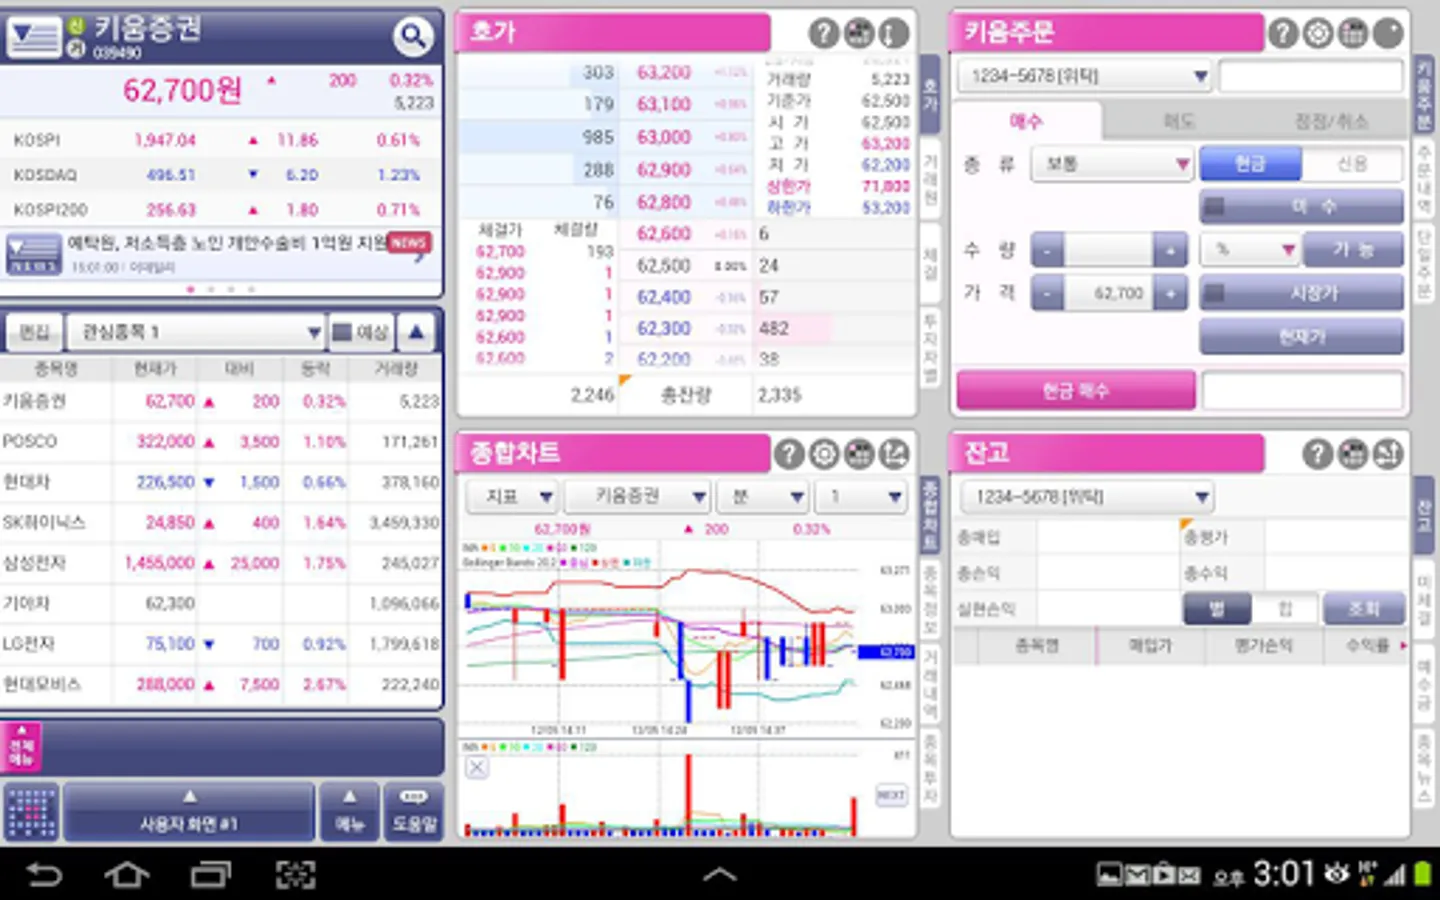Click the NEXT button on volume chart
This screenshot has width=1440, height=900.
pyautogui.click(x=891, y=795)
